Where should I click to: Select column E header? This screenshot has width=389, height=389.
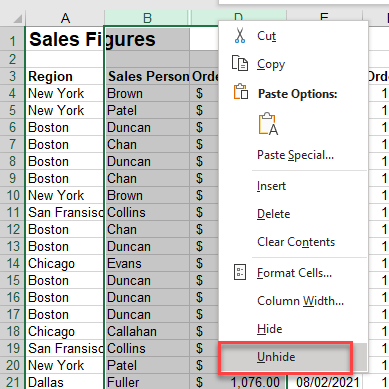point(324,17)
